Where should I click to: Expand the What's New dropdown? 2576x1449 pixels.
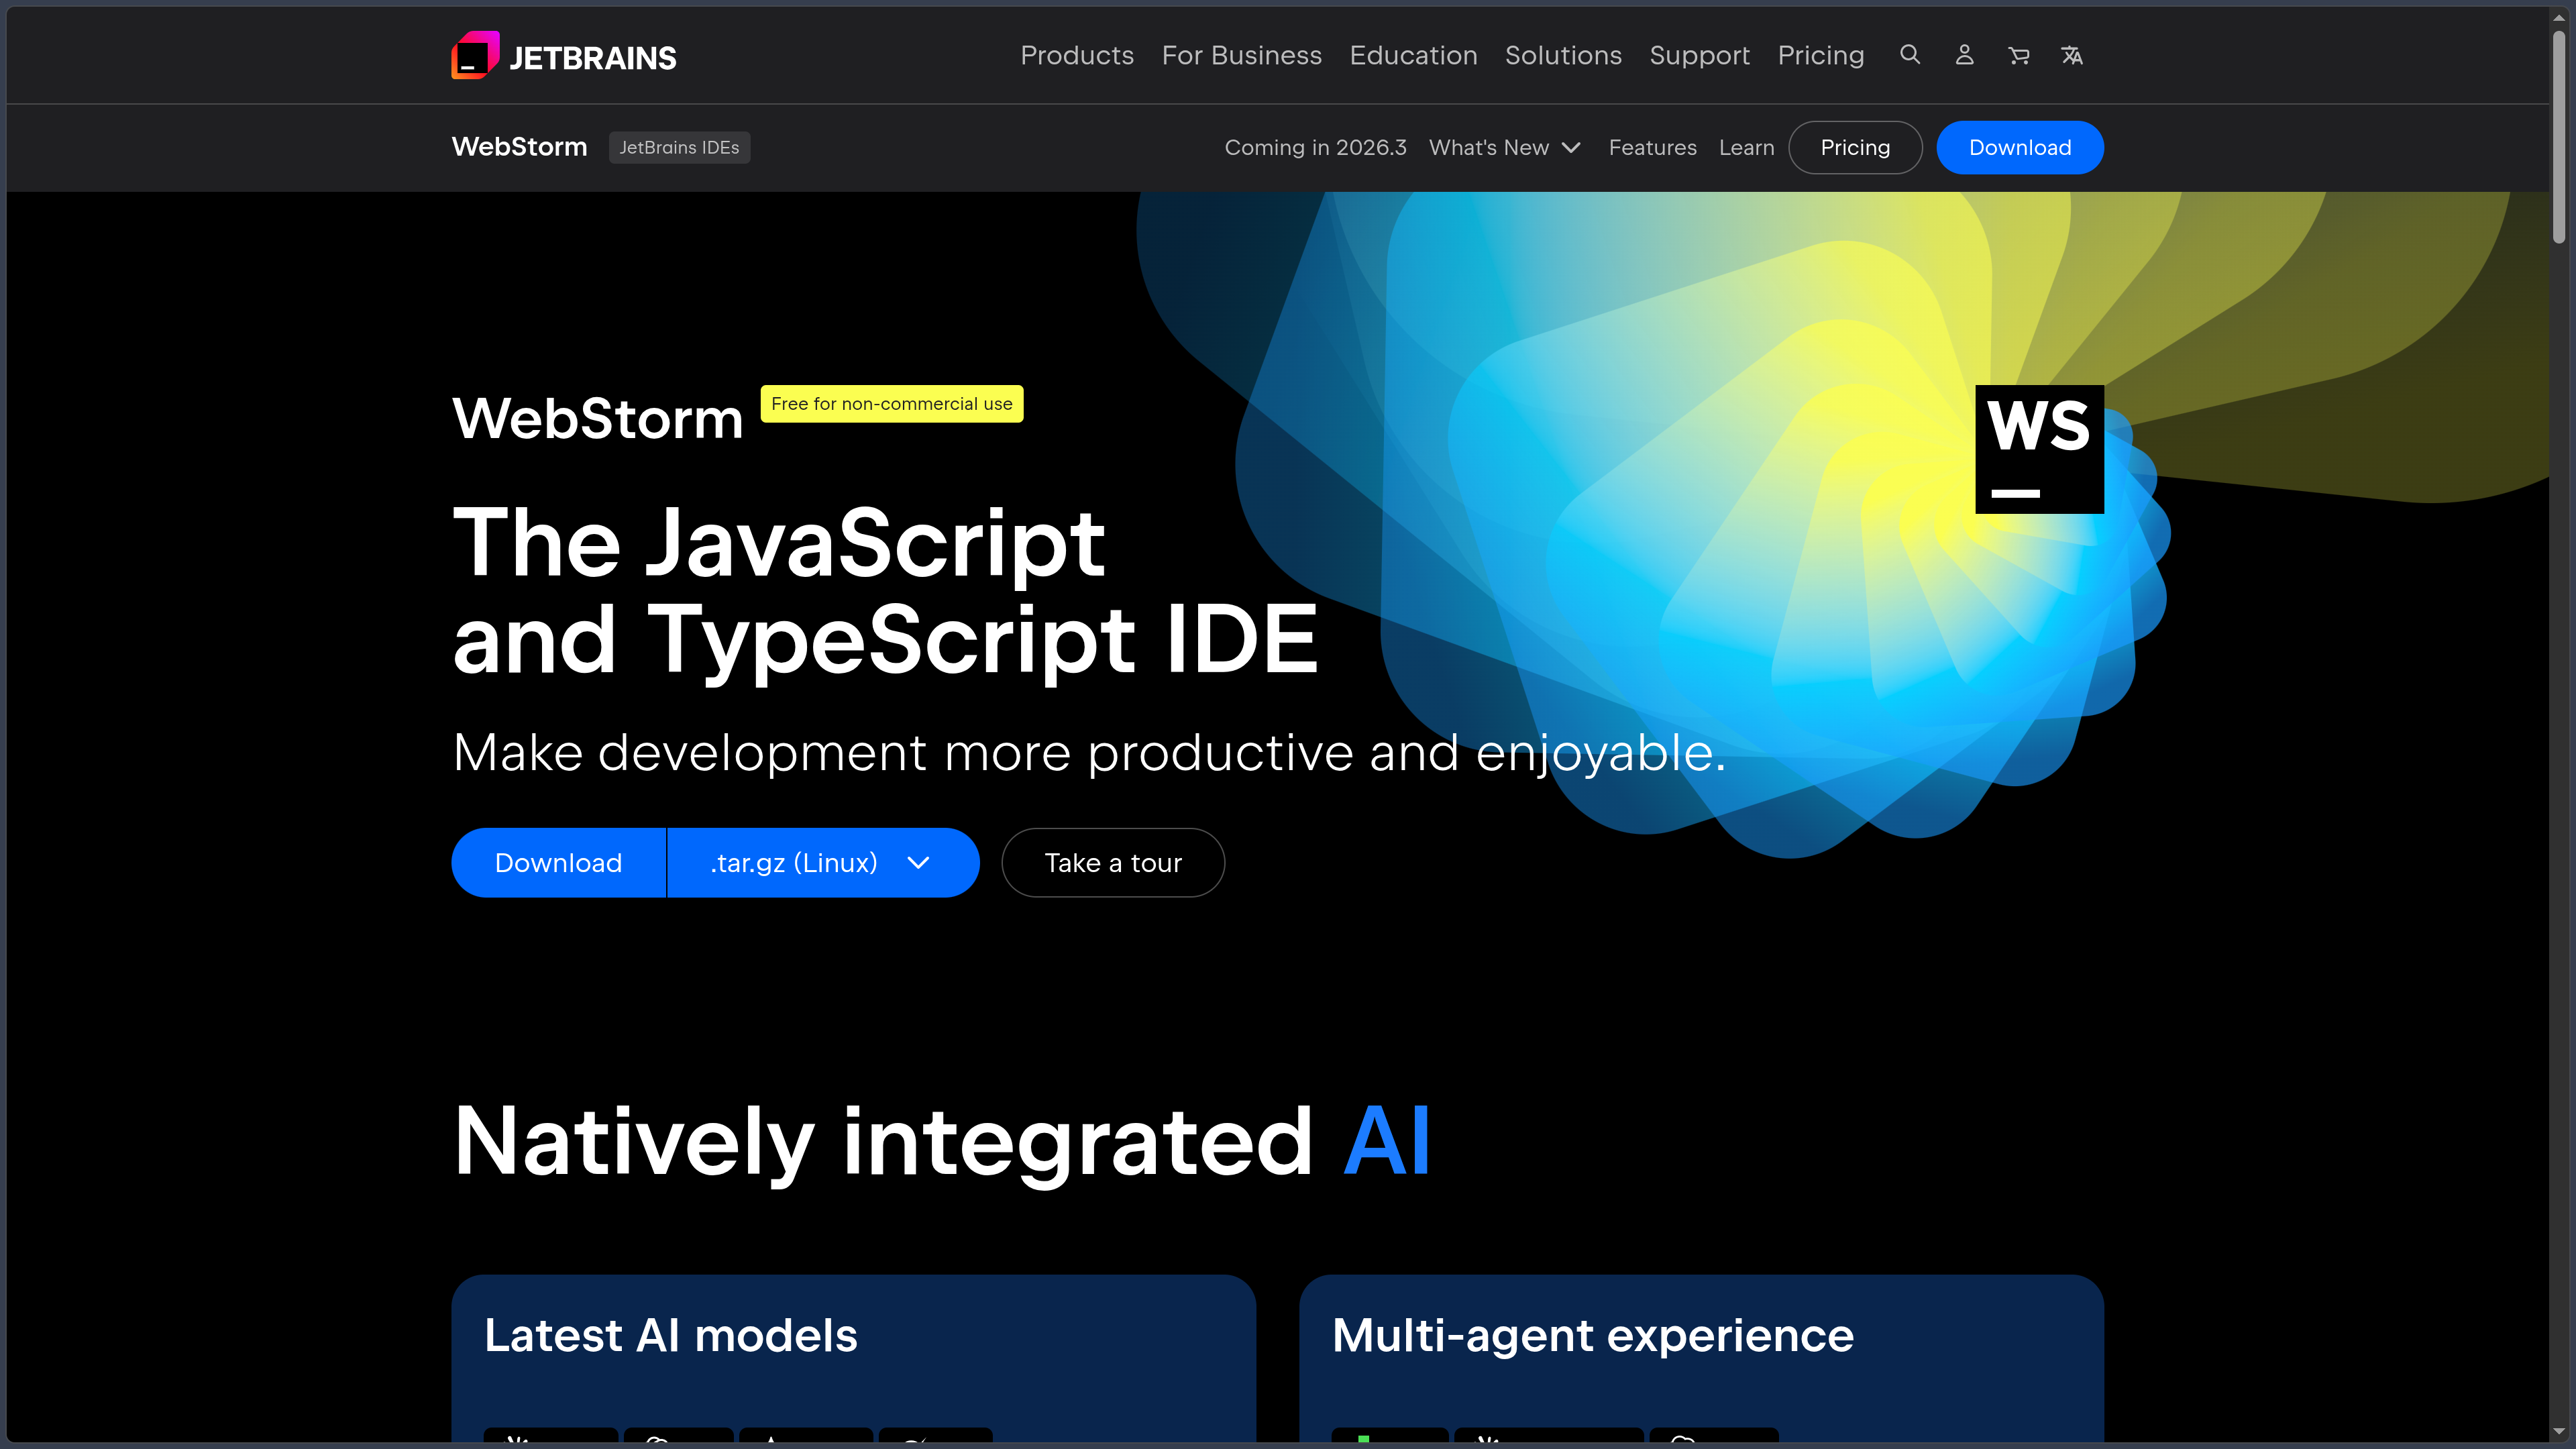(x=1504, y=147)
